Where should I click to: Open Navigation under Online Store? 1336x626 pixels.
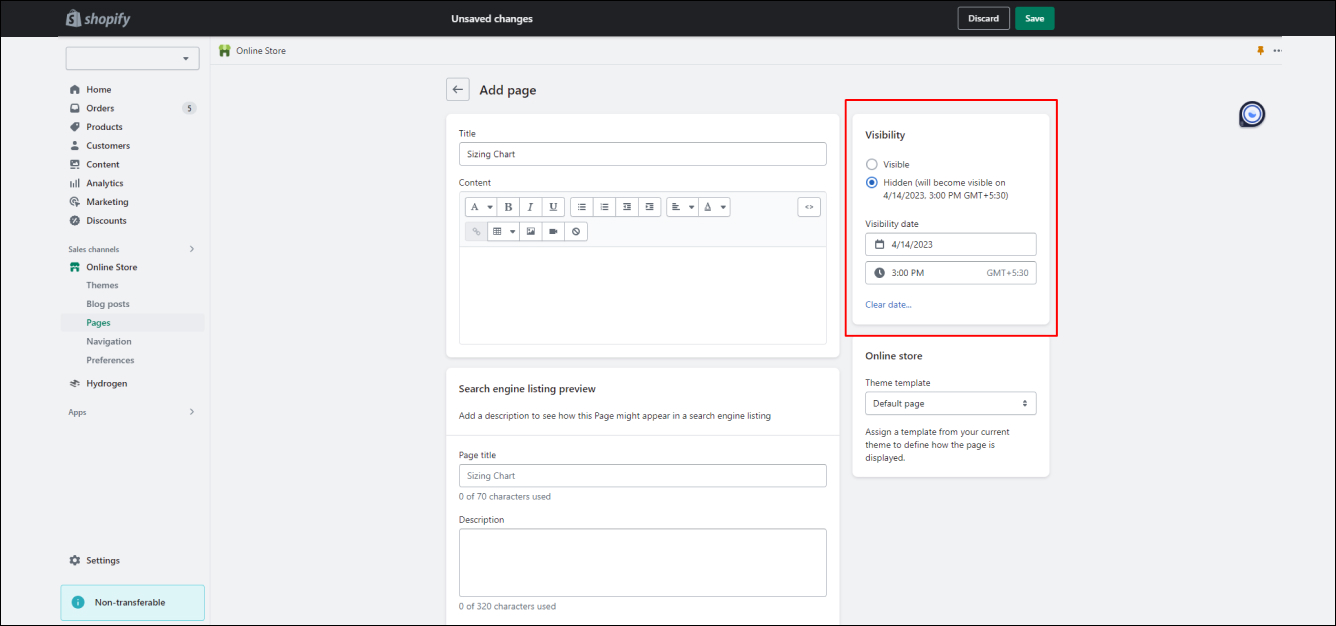point(109,342)
